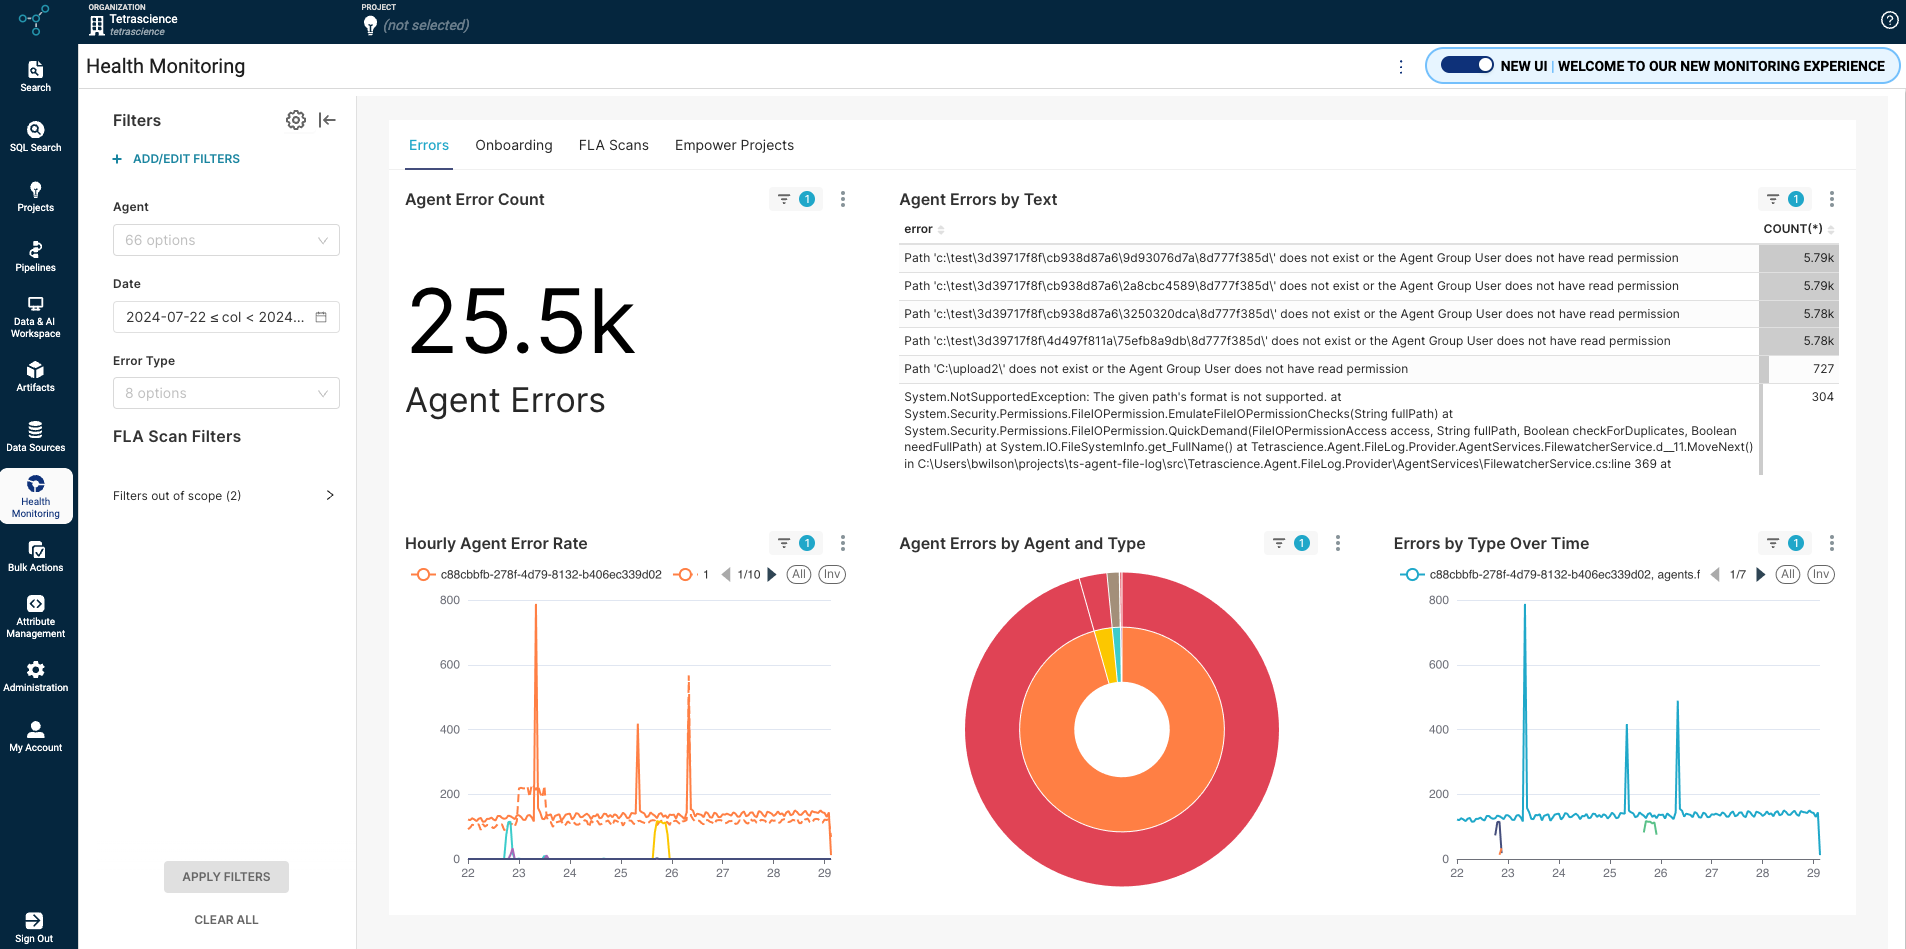Show applied filters on Errors by Type Over Time
The image size is (1906, 949).
coord(1785,543)
